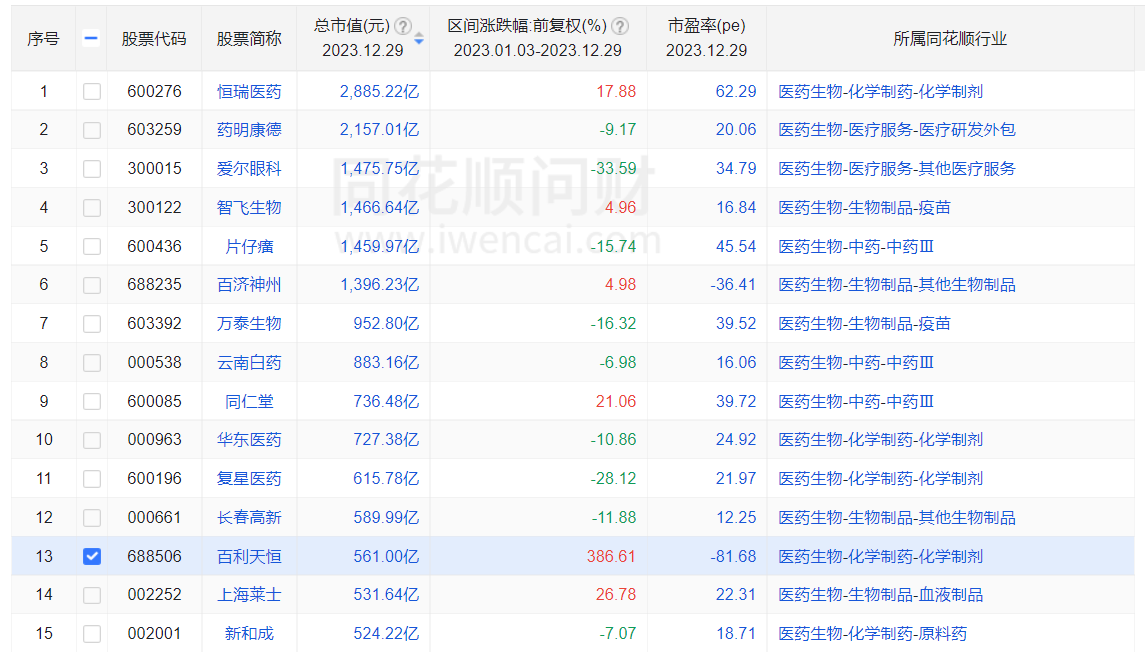Click stock code 002001
Viewport: 1145px width, 652px height.
pos(154,634)
